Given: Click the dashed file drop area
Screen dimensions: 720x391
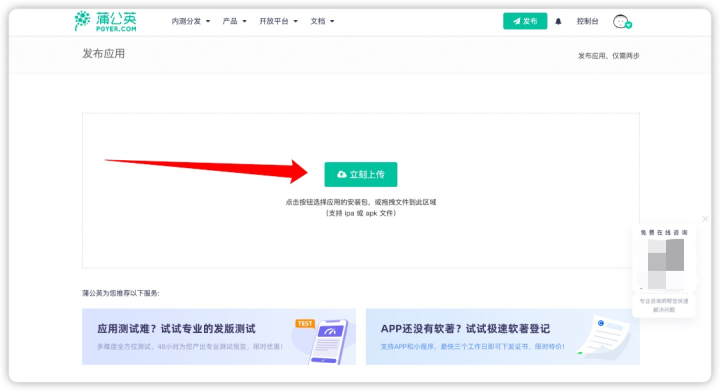Looking at the screenshot, I should [x=360, y=190].
